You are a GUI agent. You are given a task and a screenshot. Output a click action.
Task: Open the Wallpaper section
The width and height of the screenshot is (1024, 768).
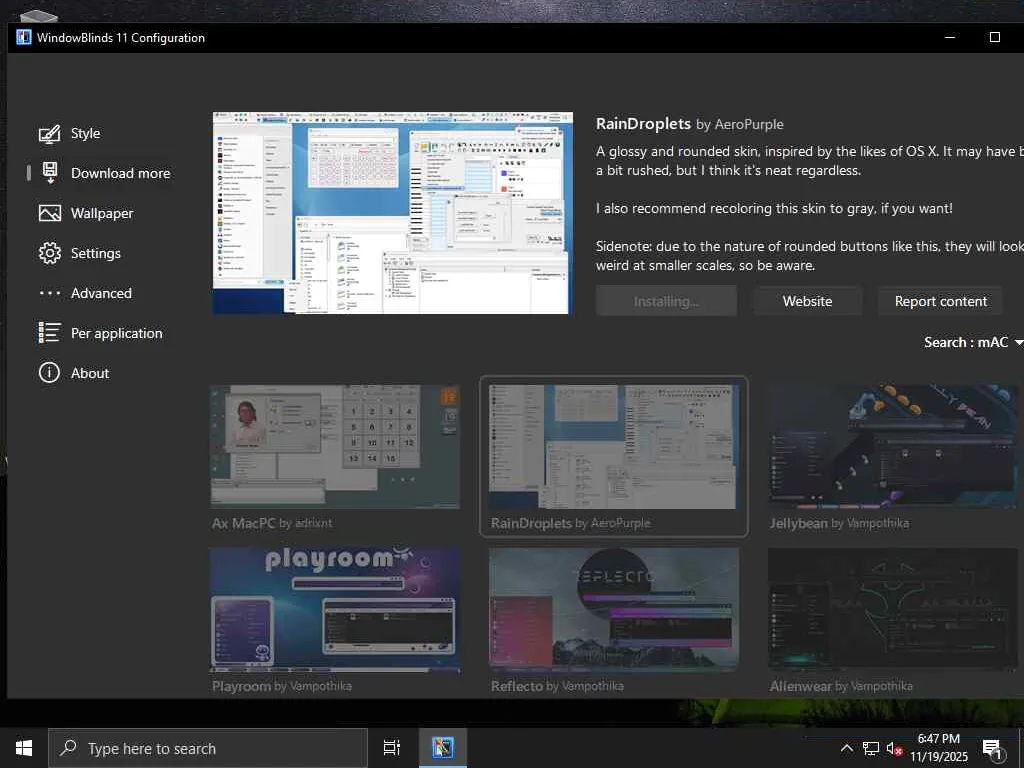click(102, 214)
